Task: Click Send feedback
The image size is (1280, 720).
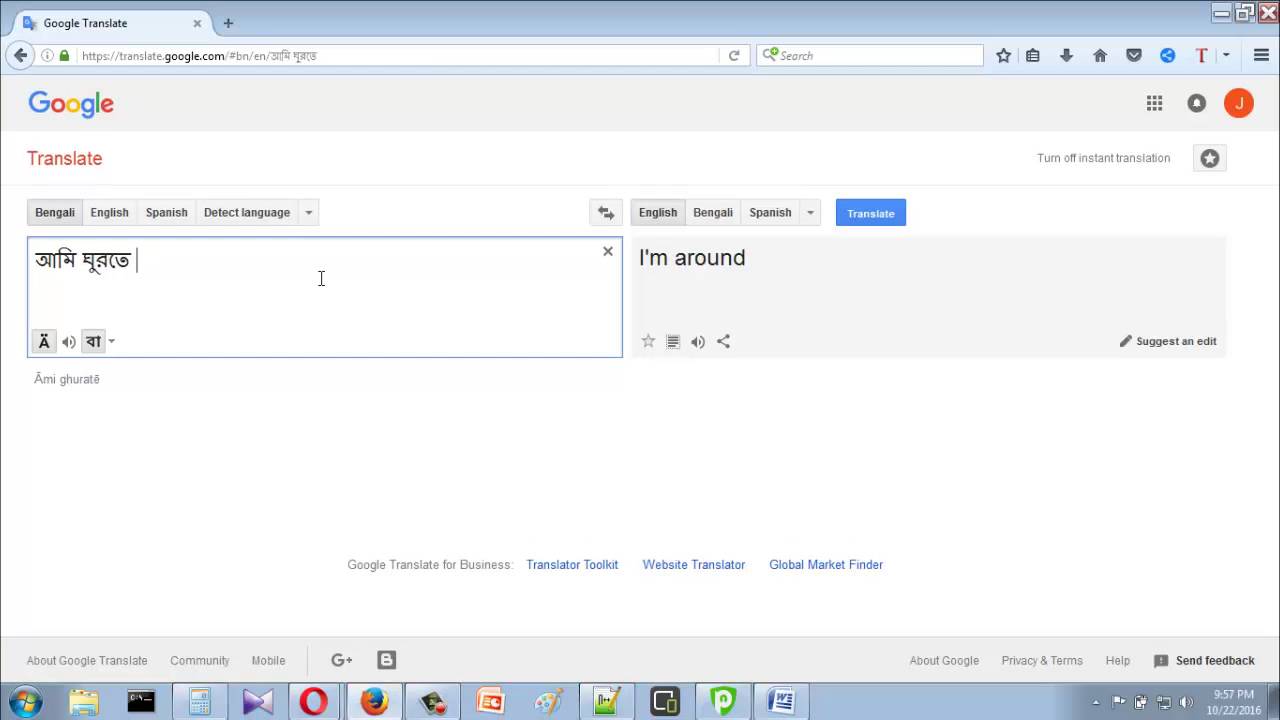Action: [x=1204, y=661]
